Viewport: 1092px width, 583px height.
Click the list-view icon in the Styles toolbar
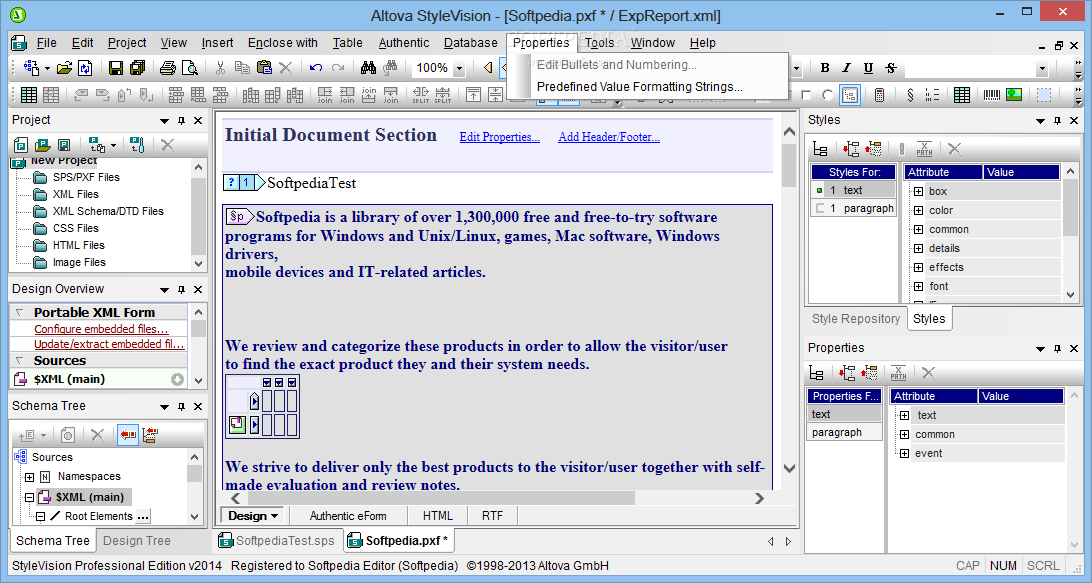pos(820,148)
